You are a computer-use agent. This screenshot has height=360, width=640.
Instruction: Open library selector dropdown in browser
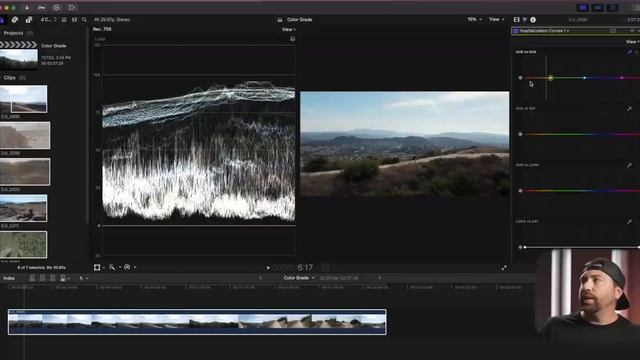(x=48, y=20)
